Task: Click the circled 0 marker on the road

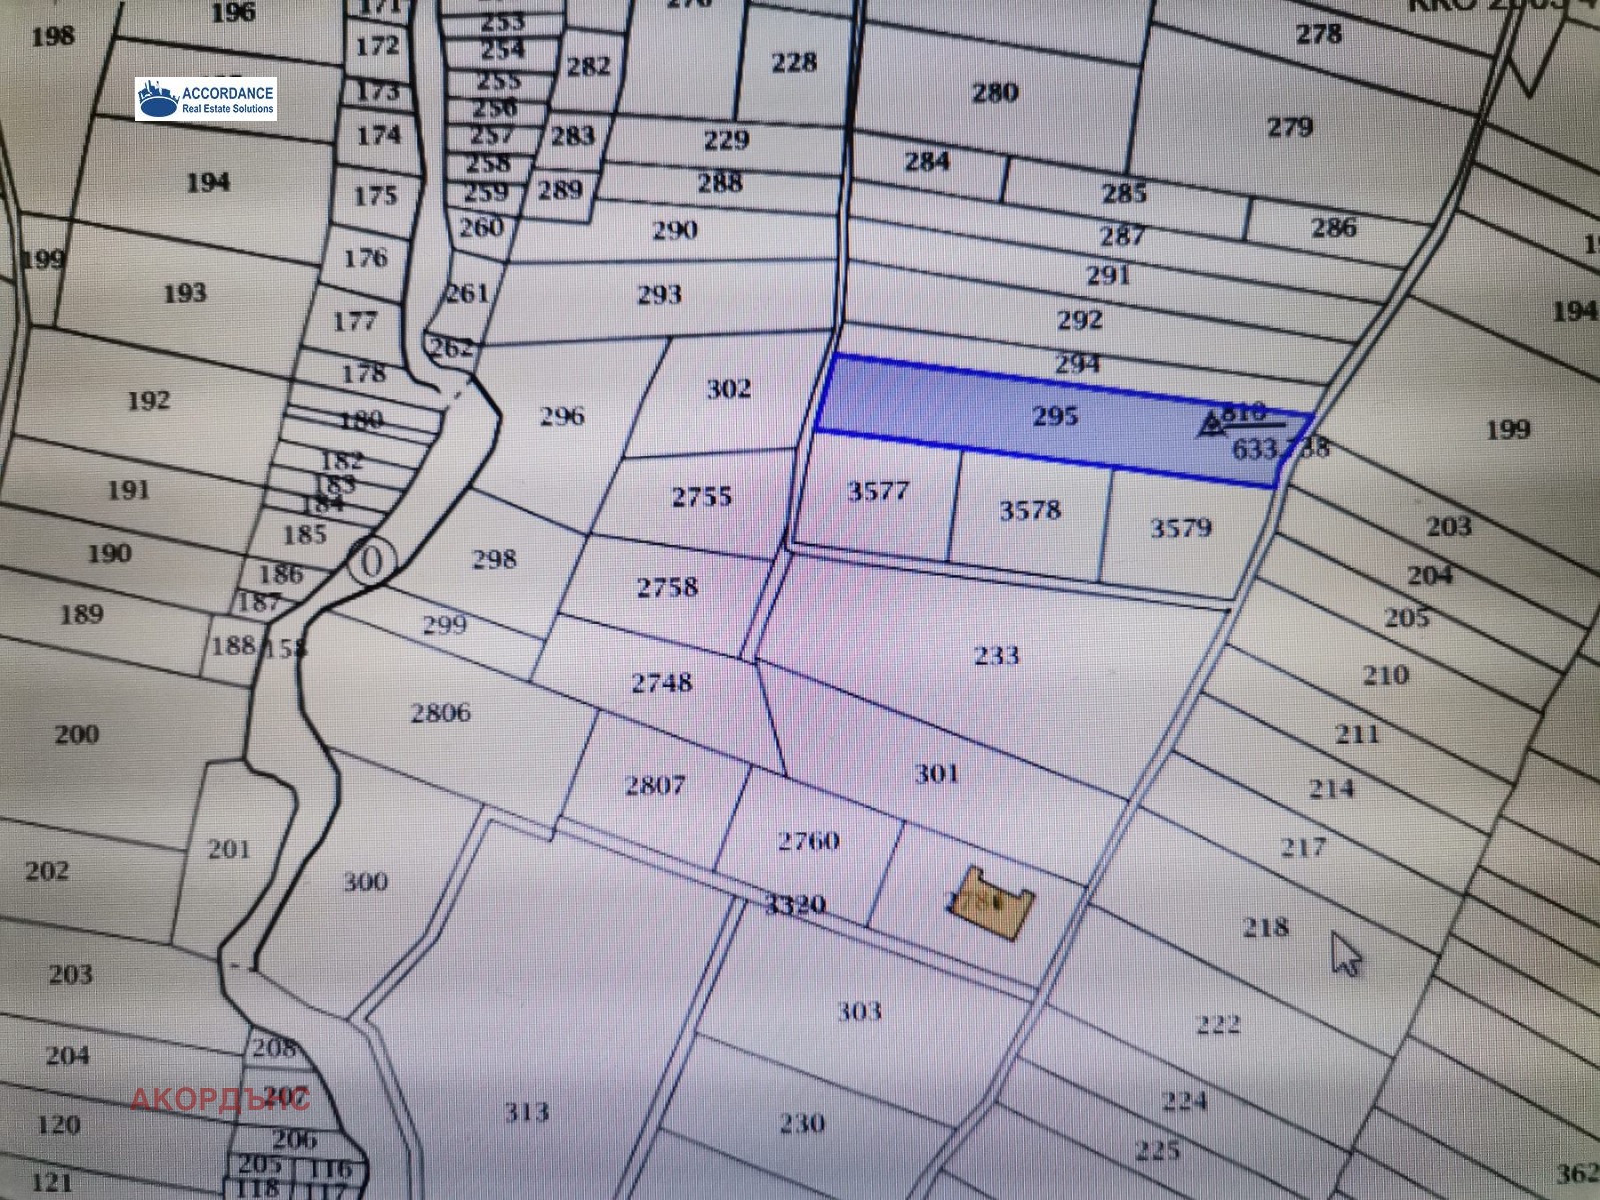Action: (371, 561)
